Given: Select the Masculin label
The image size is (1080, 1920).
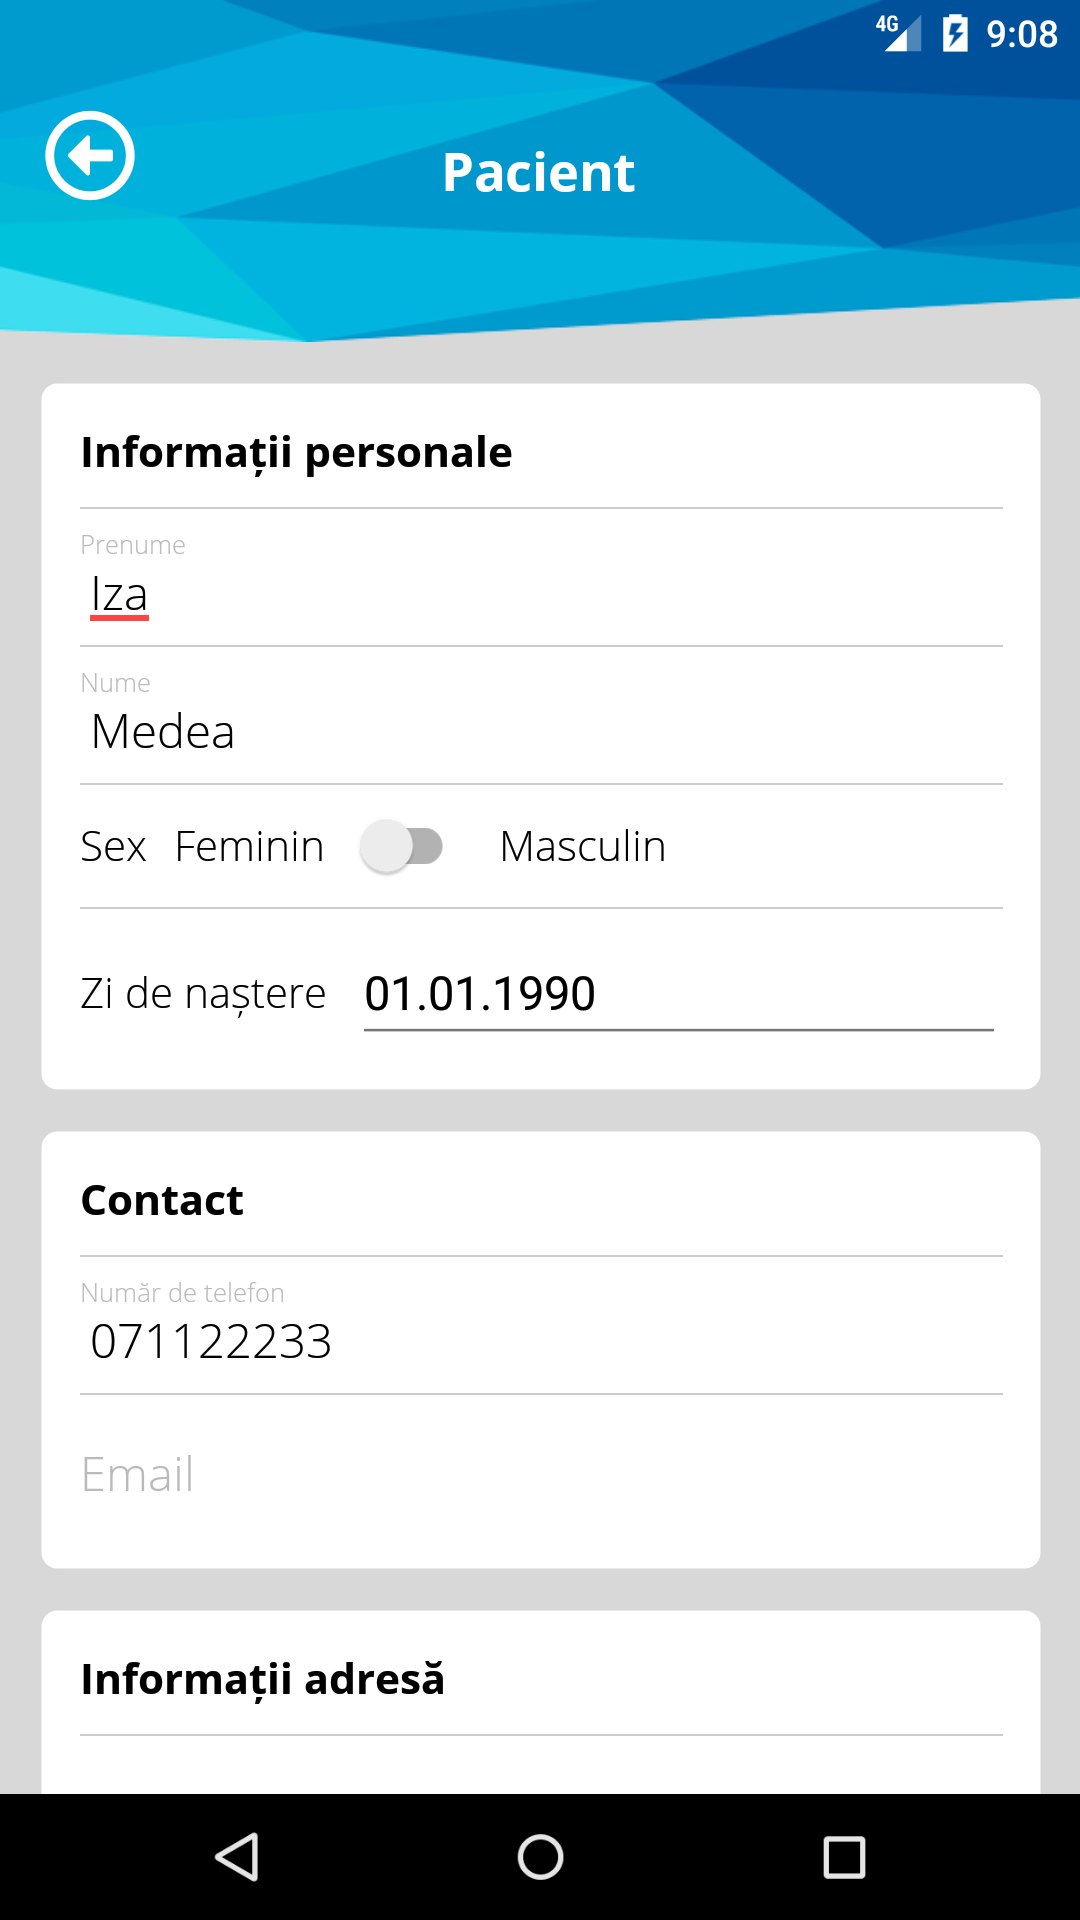Looking at the screenshot, I should (x=582, y=847).
